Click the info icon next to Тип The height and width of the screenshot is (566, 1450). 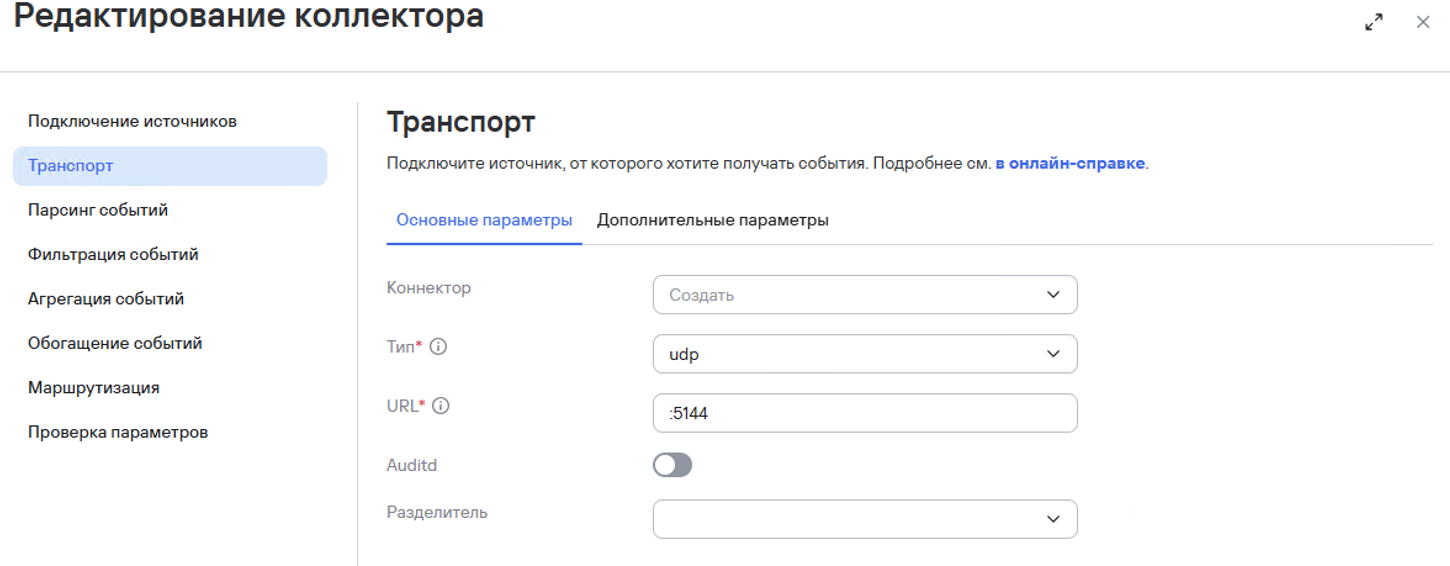pyautogui.click(x=438, y=347)
